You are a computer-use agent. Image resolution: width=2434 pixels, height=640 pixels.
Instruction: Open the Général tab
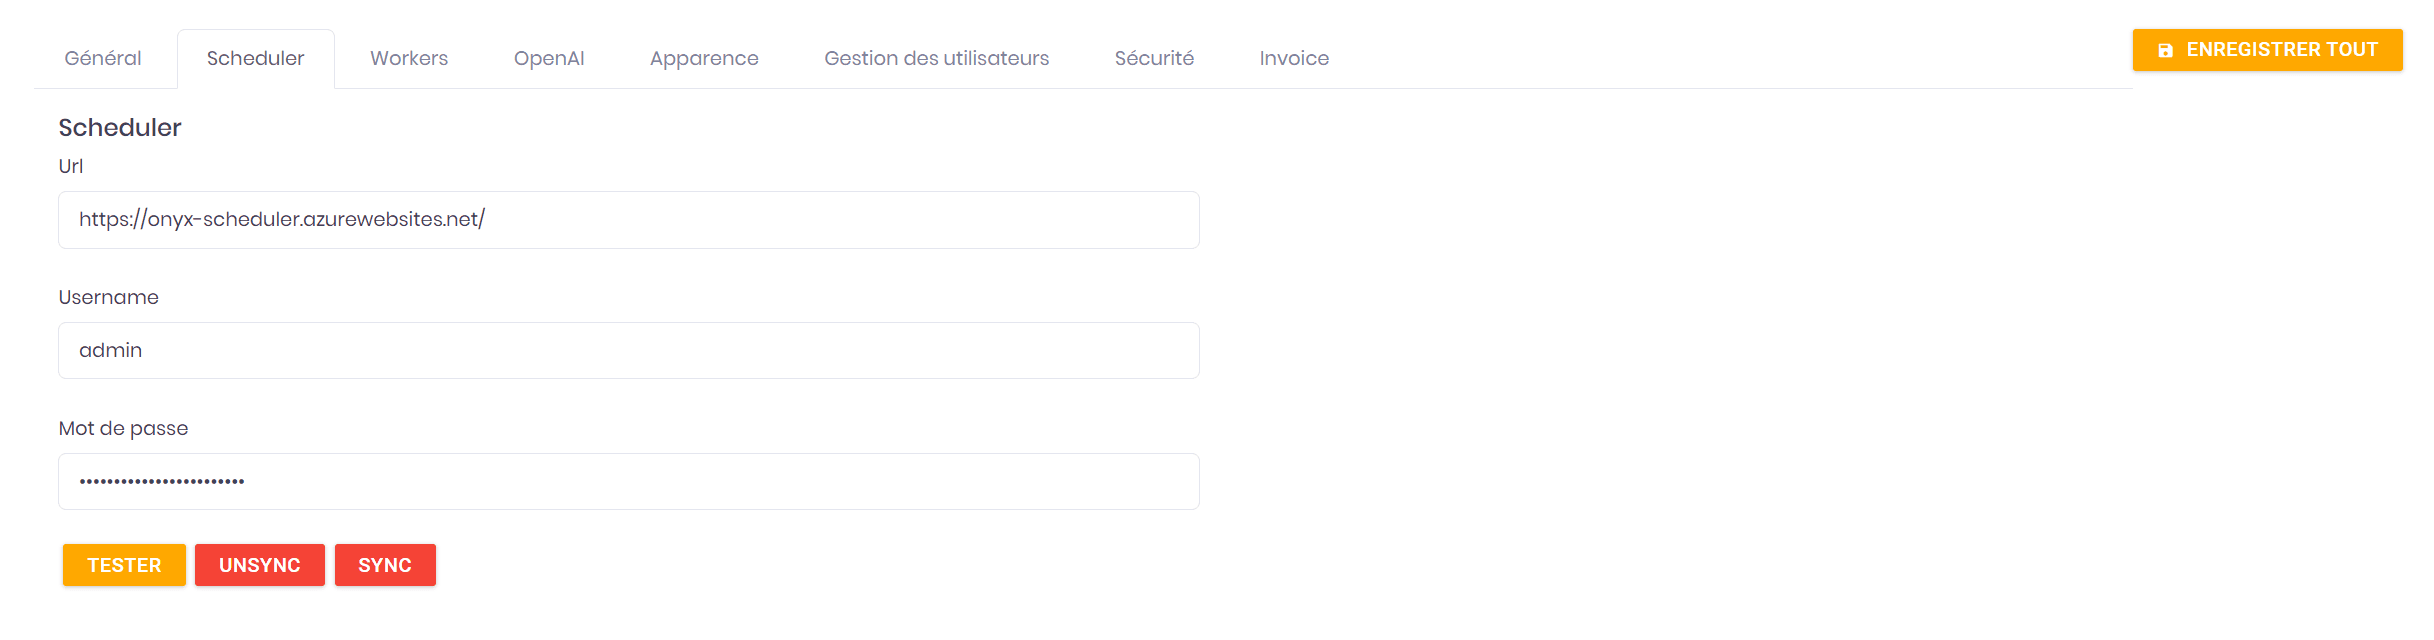pyautogui.click(x=103, y=58)
